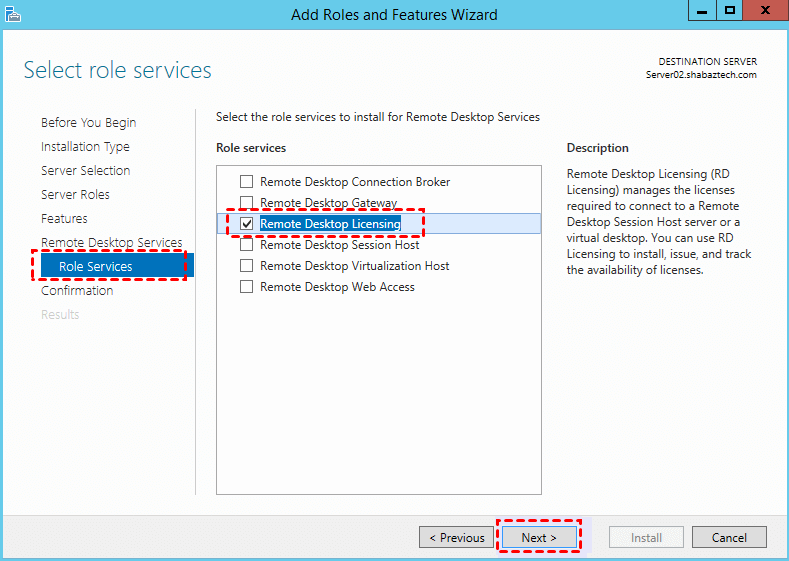The height and width of the screenshot is (561, 789).
Task: Enable the Remote Desktop Gateway checkbox
Action: coord(247,203)
